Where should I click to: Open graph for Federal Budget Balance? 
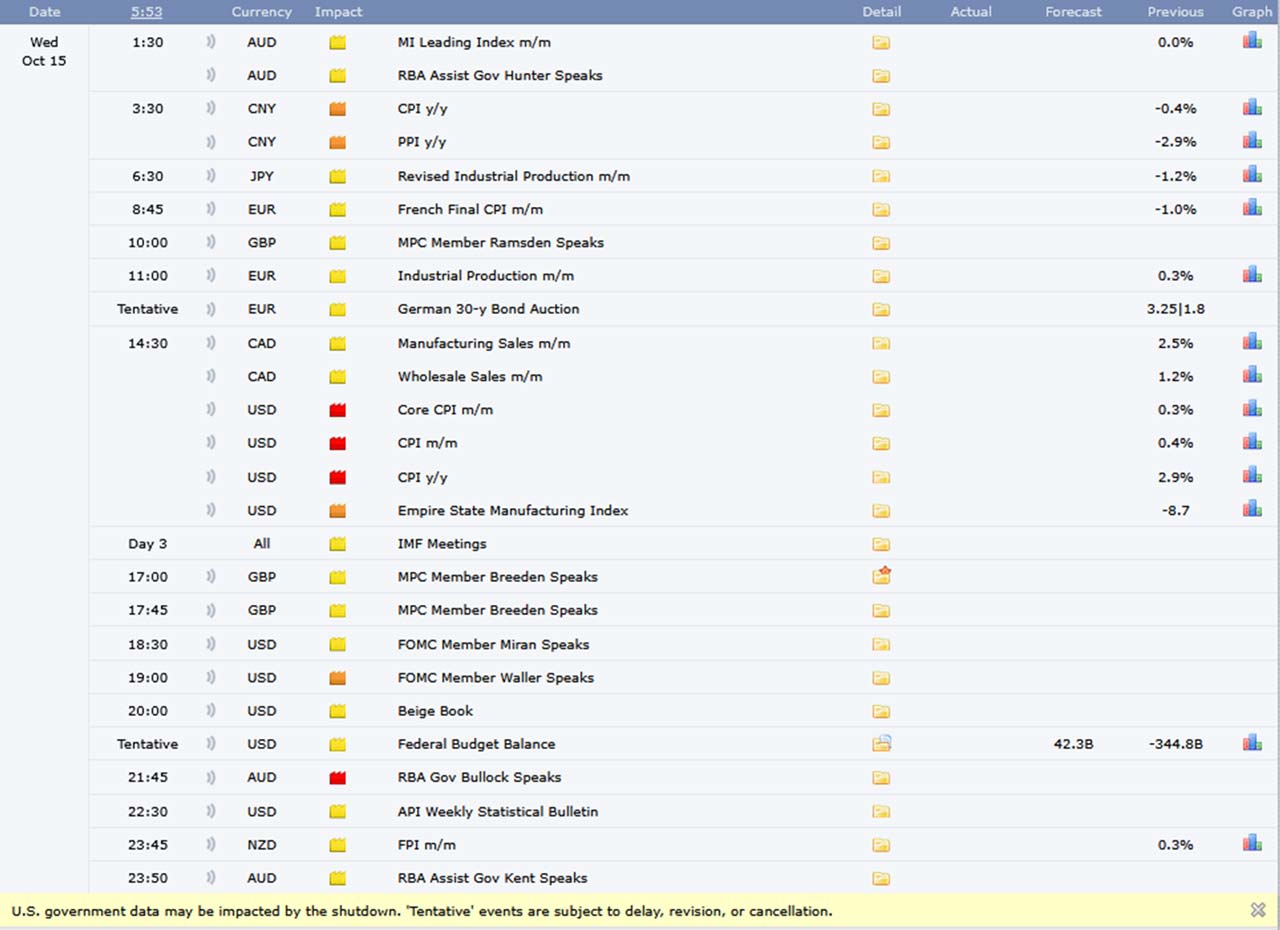1251,743
